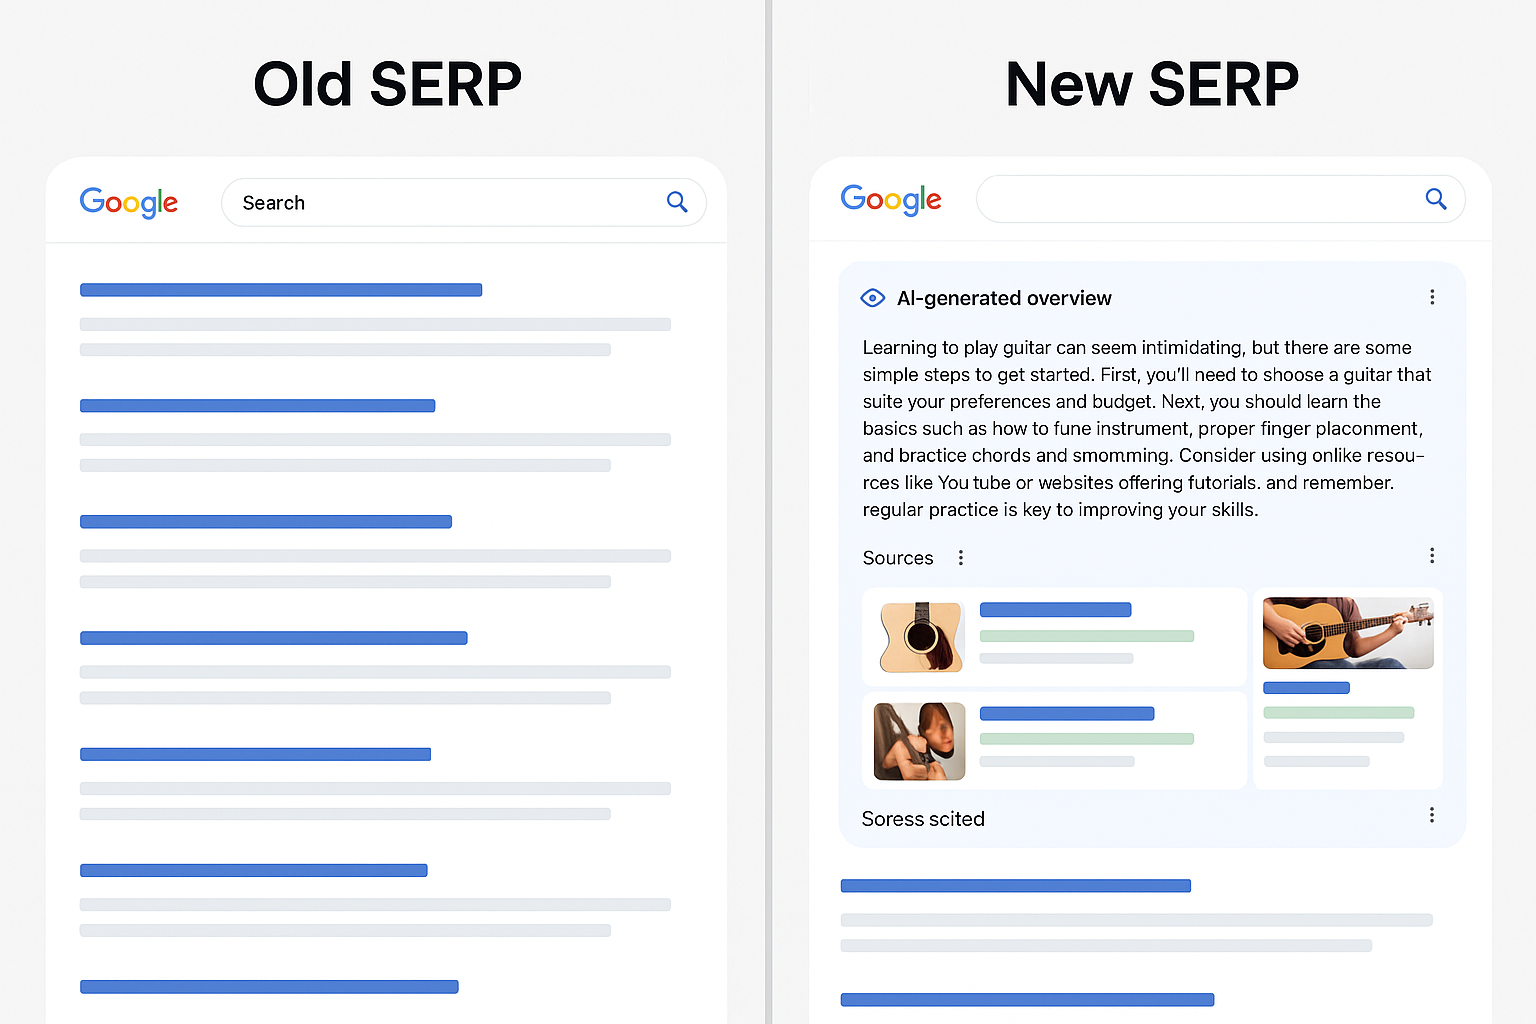Click the Google logo in Old SERP
Screen dimensions: 1536x1024
[129, 202]
